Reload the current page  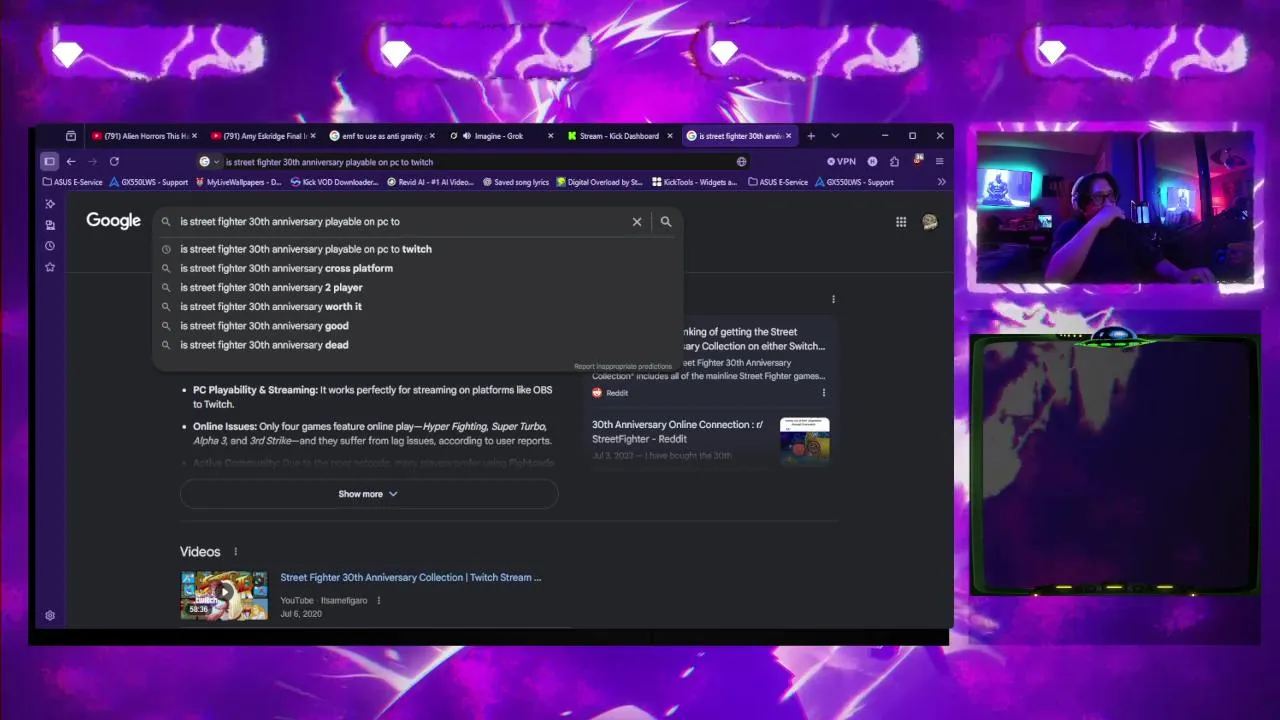point(114,161)
